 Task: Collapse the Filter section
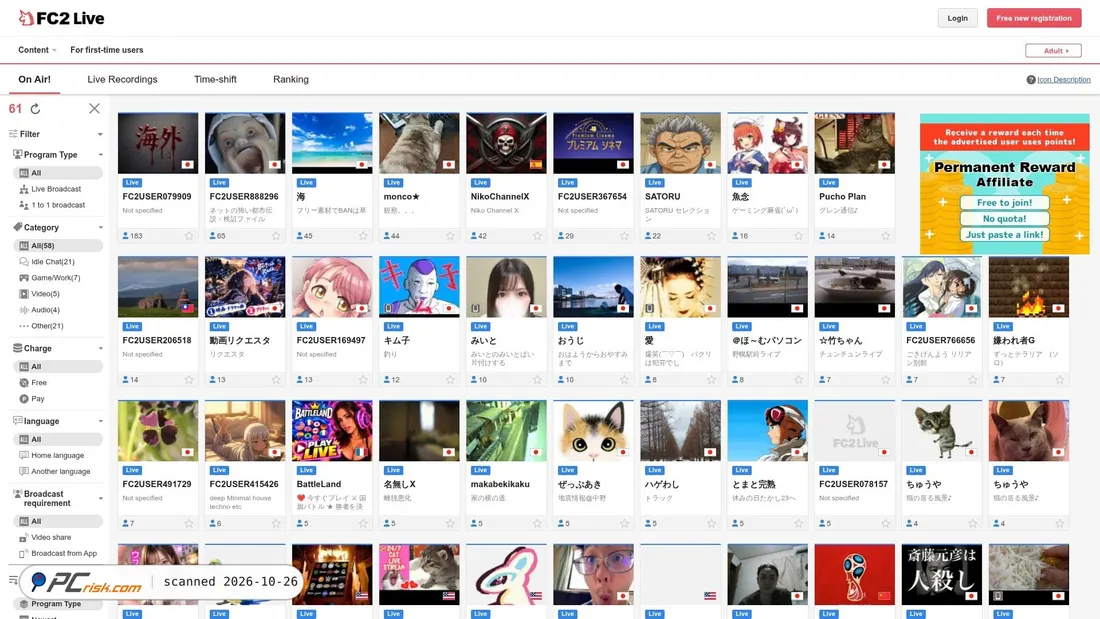point(100,134)
